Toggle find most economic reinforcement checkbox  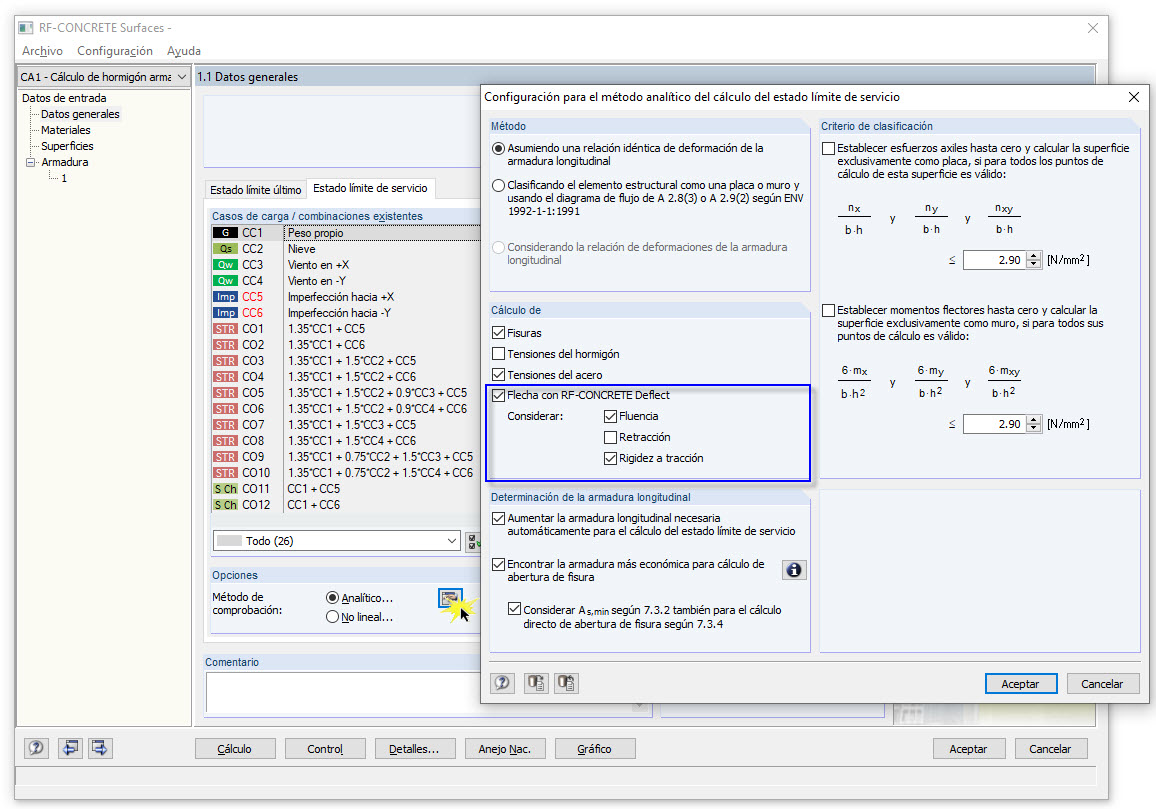click(x=498, y=564)
